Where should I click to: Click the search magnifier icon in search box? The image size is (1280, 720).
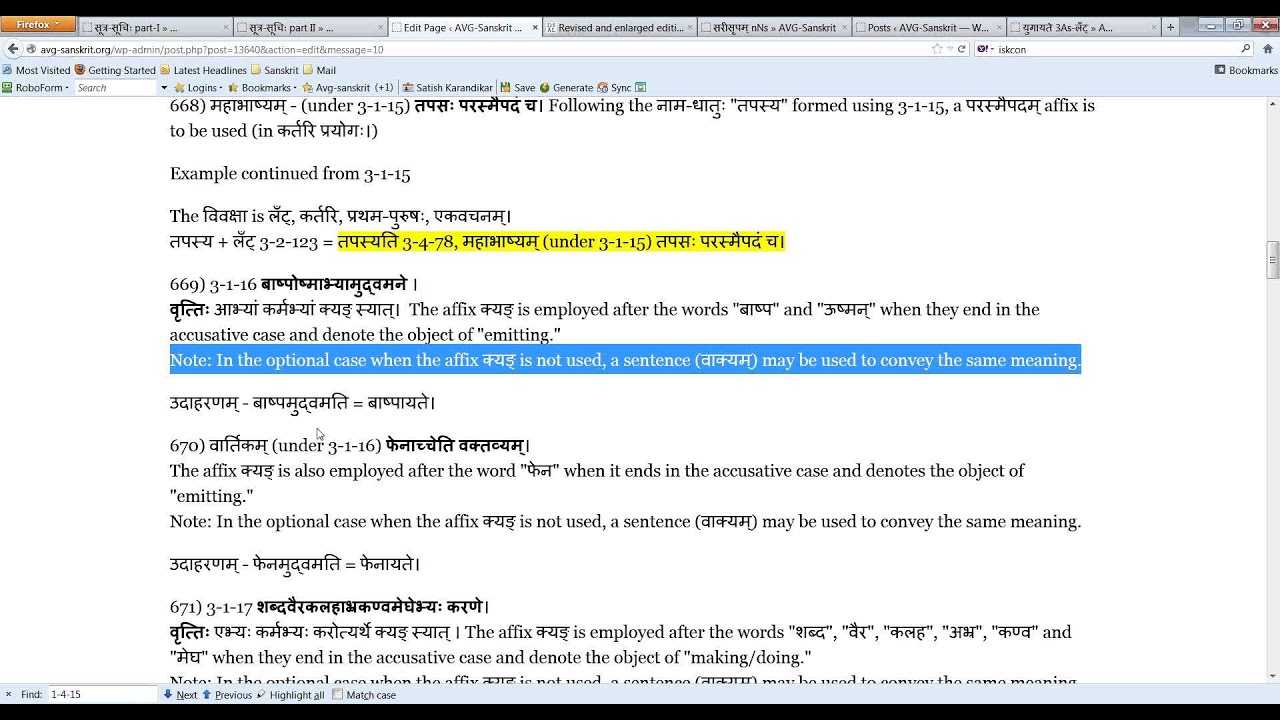coord(1245,48)
